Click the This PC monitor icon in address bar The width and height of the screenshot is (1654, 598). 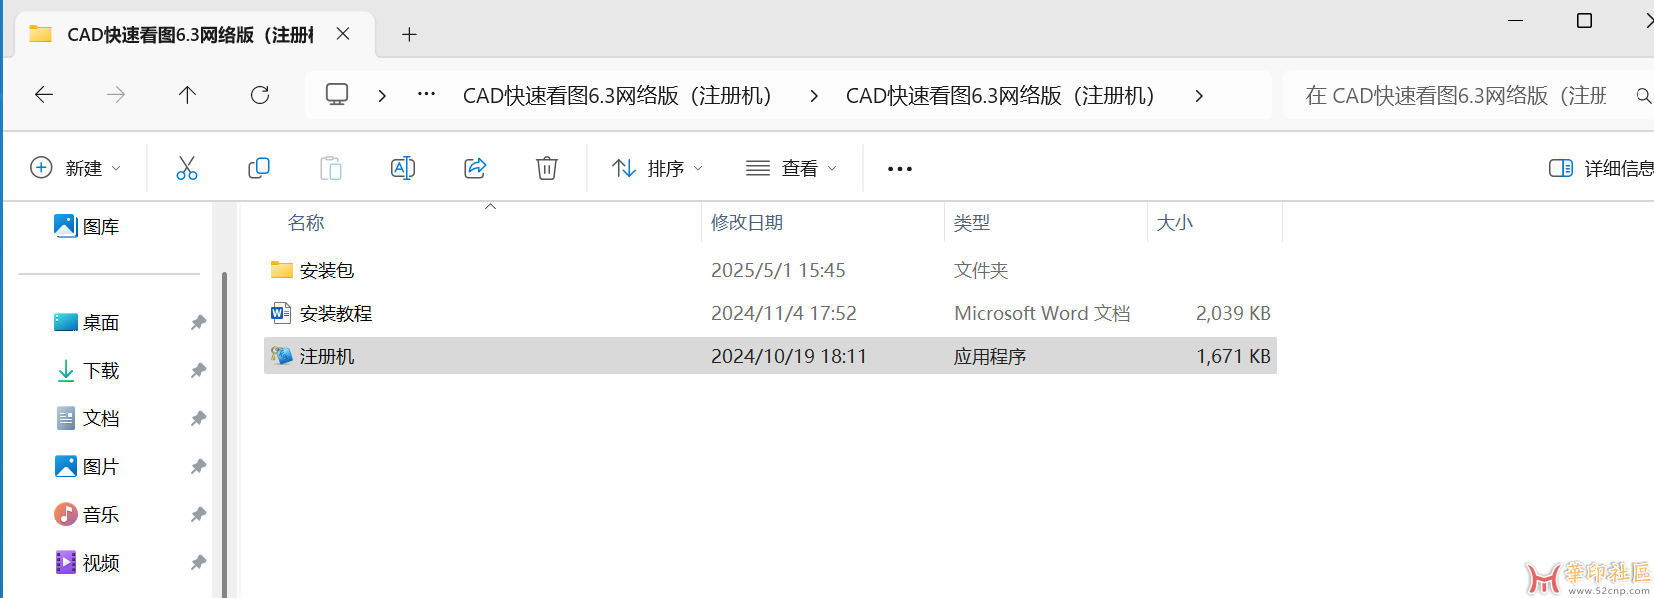coord(337,95)
